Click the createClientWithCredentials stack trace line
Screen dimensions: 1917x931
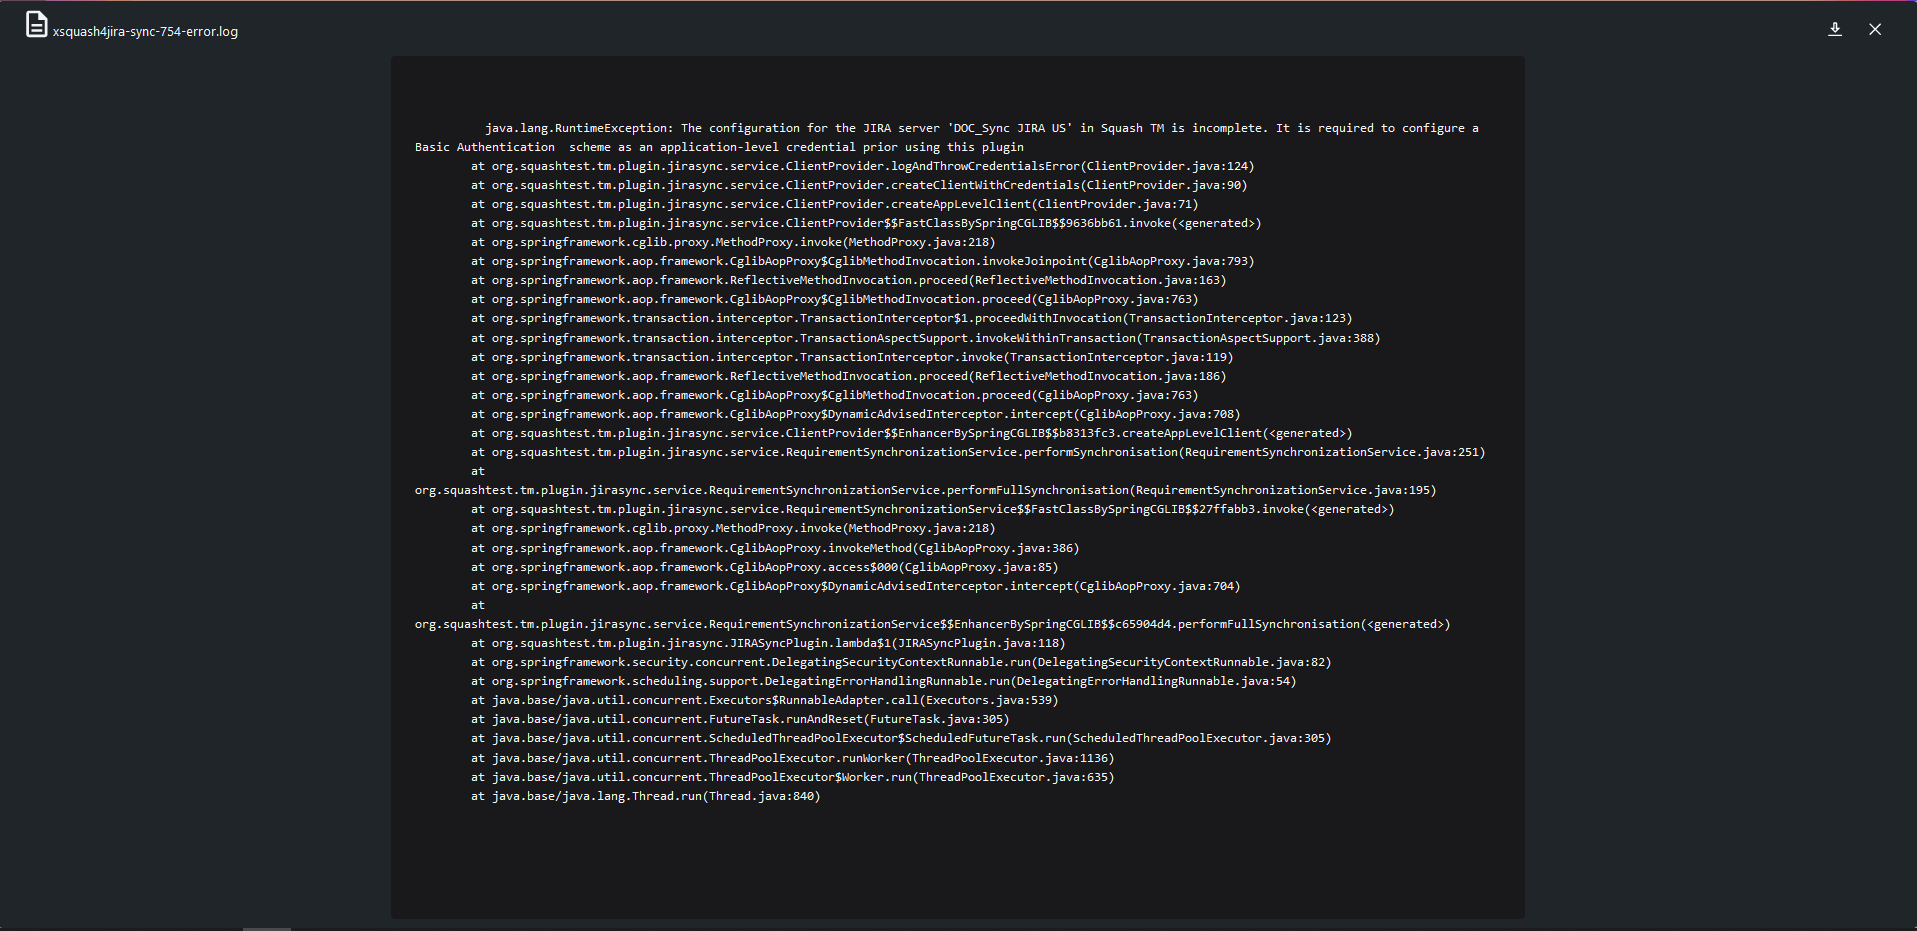coord(859,185)
